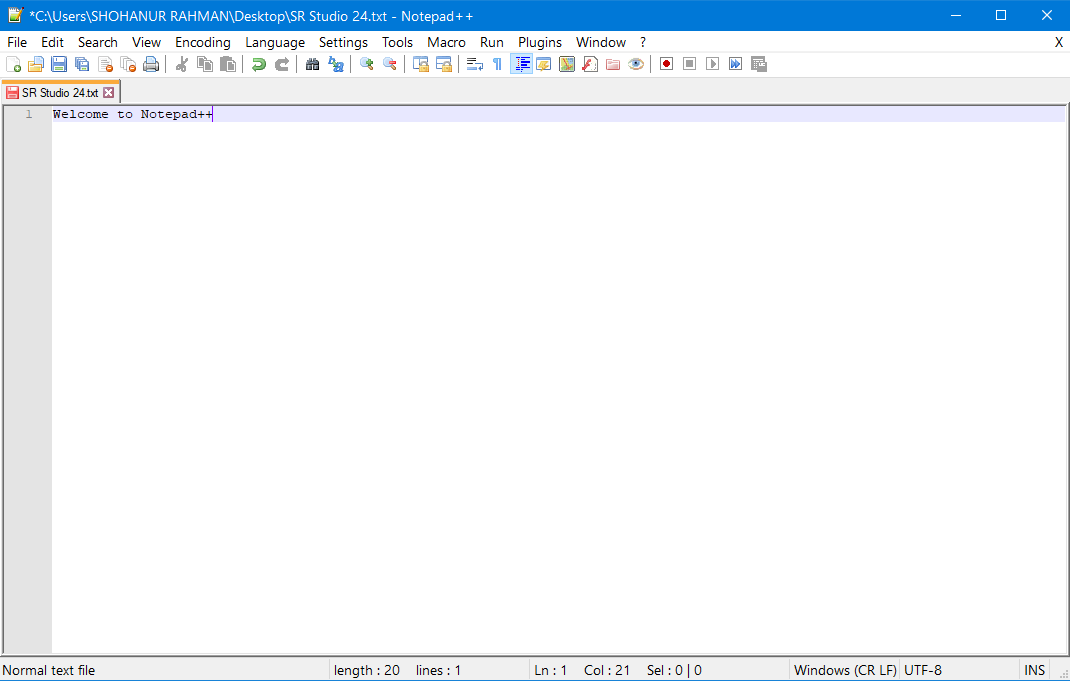
Task: Start macro recording with red dot
Action: point(667,64)
